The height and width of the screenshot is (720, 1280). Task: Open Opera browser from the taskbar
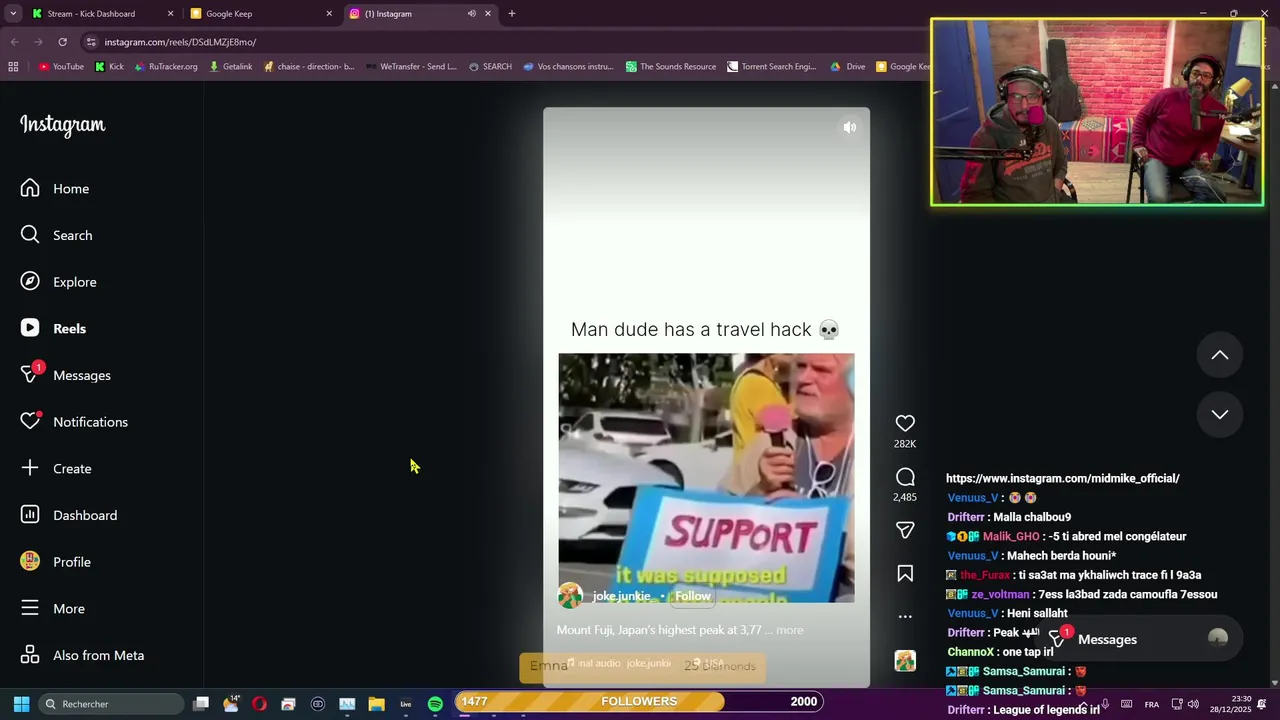(259, 704)
